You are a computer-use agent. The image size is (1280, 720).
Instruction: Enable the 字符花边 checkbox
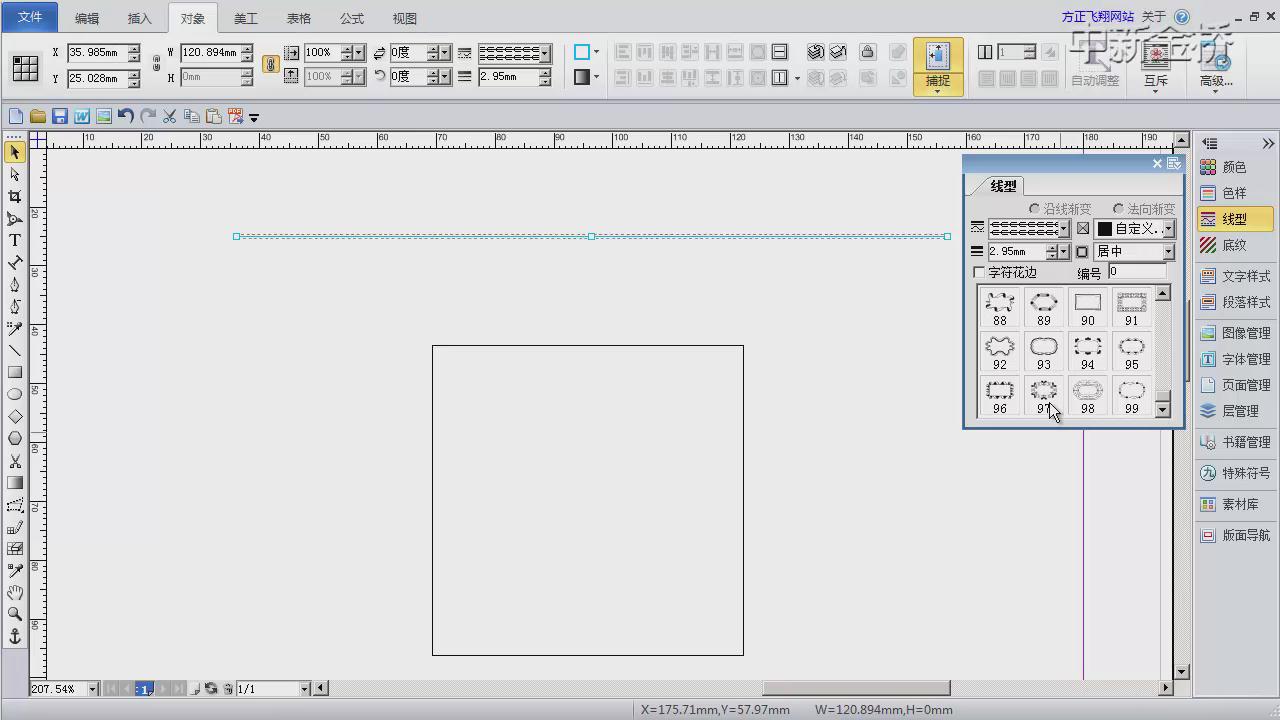tap(979, 272)
